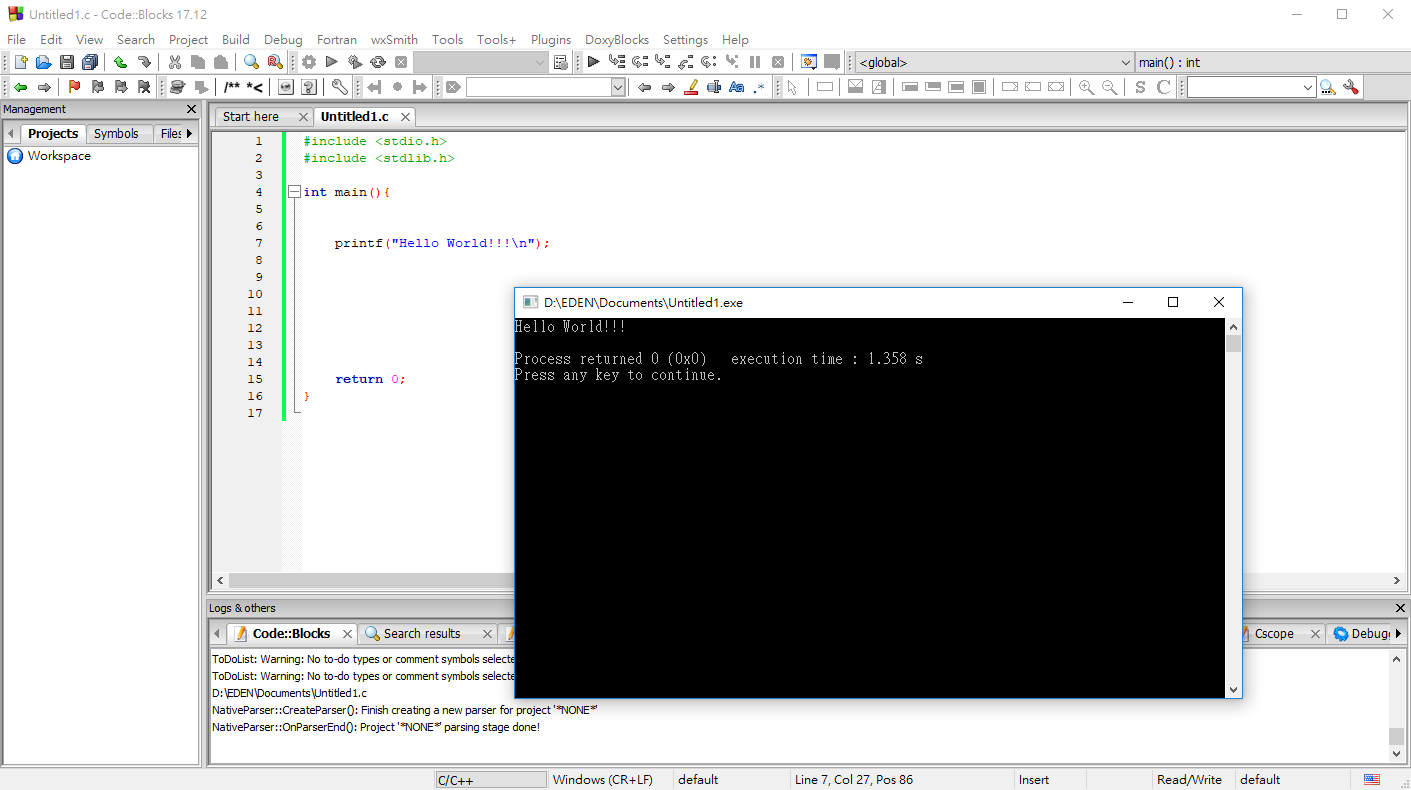Click the Build gear icon

tap(309, 62)
